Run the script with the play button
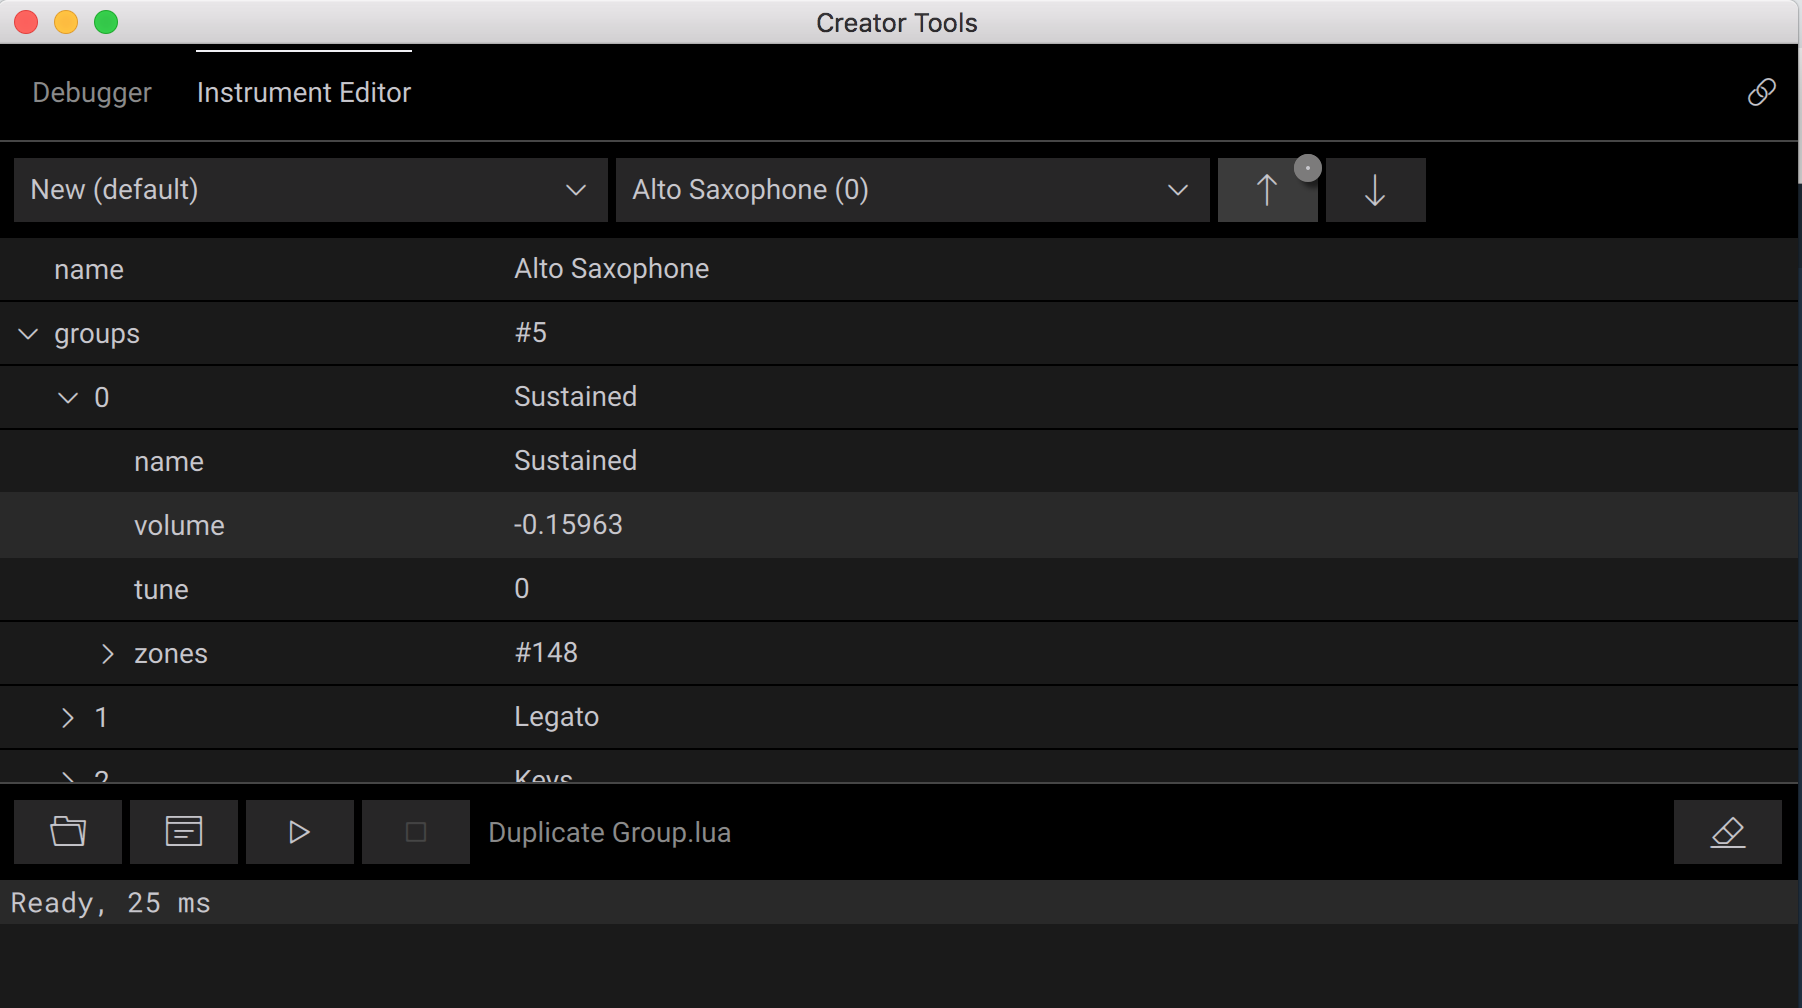 click(299, 831)
